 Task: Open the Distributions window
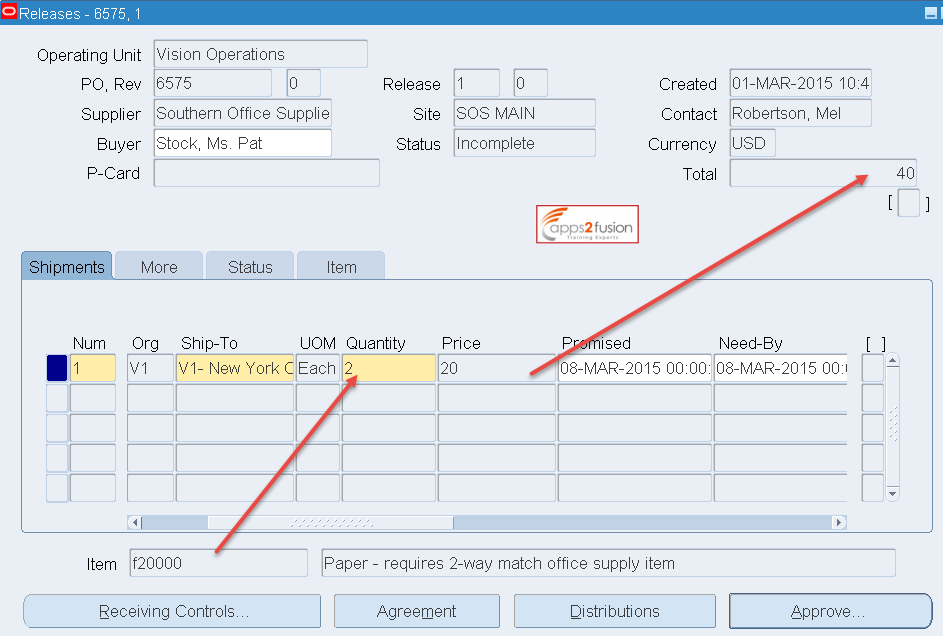(615, 611)
